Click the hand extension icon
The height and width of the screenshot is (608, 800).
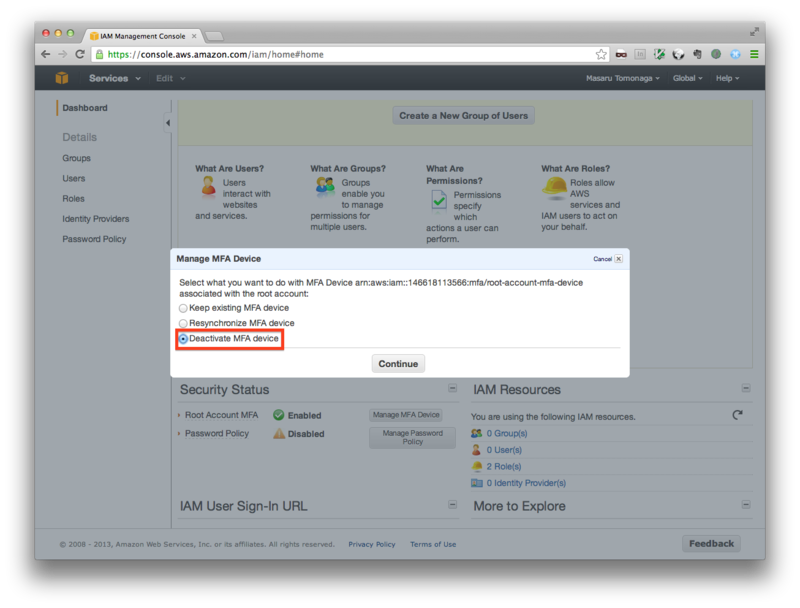pos(697,54)
